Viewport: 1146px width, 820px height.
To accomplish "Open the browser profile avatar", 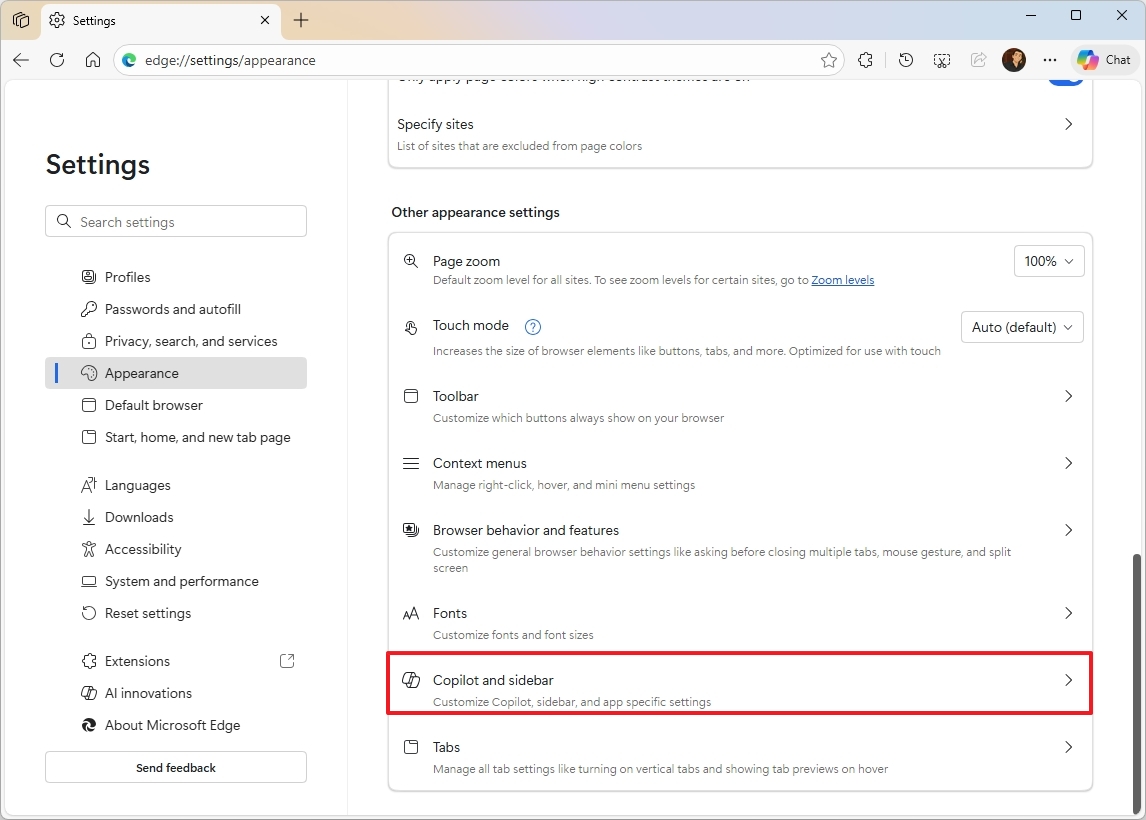I will (x=1013, y=60).
